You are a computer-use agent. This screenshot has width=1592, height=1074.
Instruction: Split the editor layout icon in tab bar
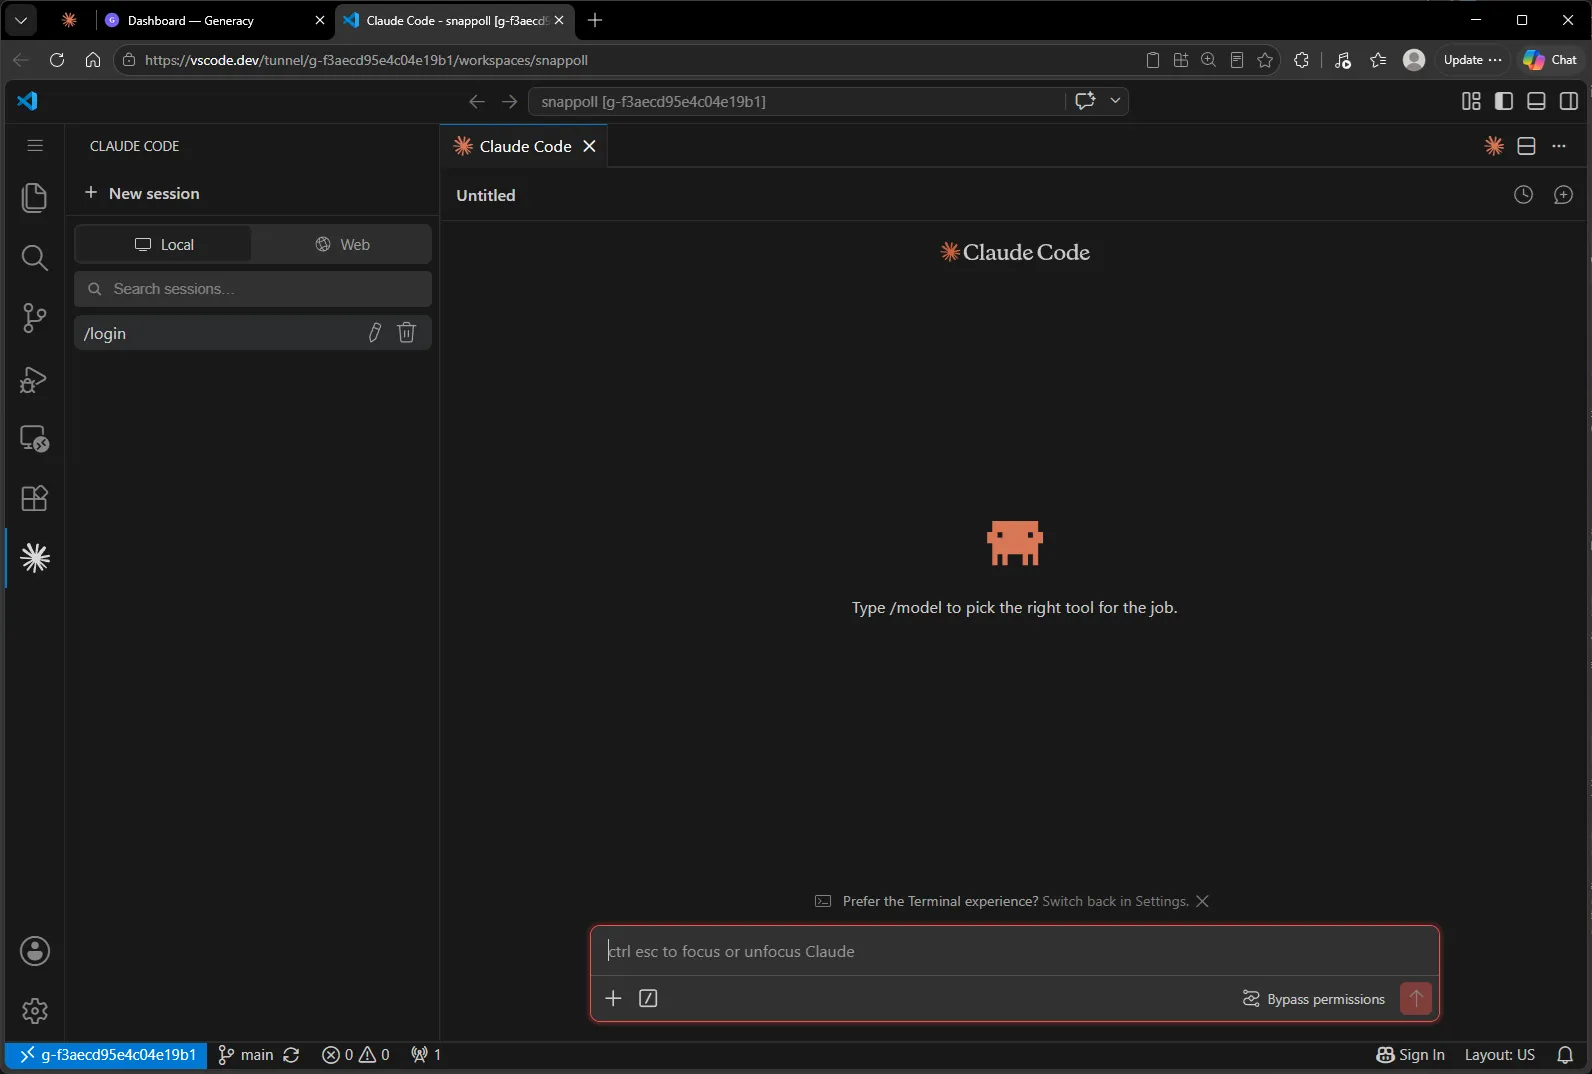click(x=1526, y=146)
